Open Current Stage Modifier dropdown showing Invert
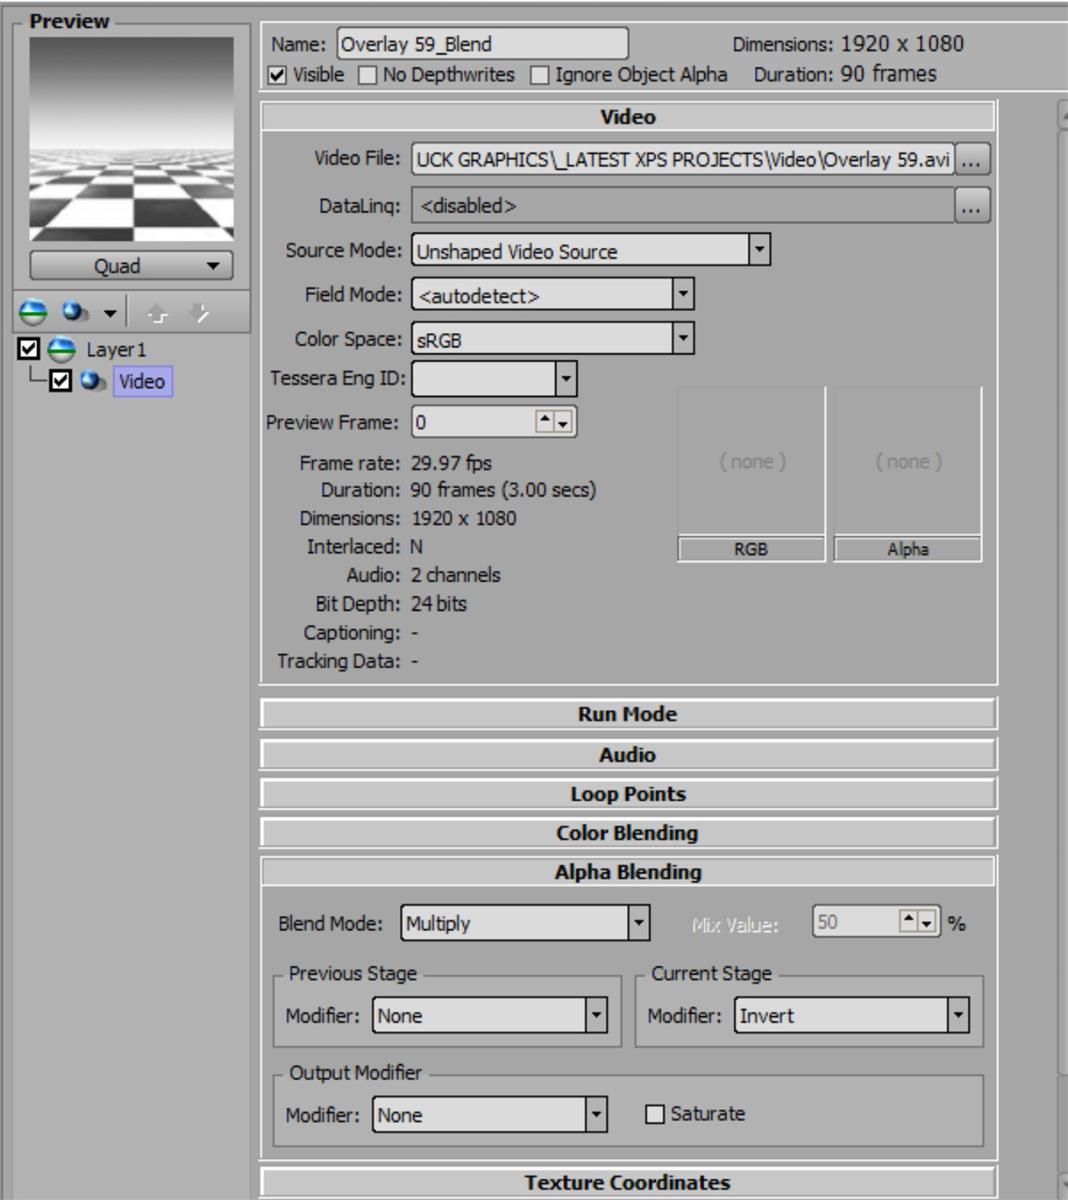Viewport: 1068px width, 1200px height. click(958, 1015)
